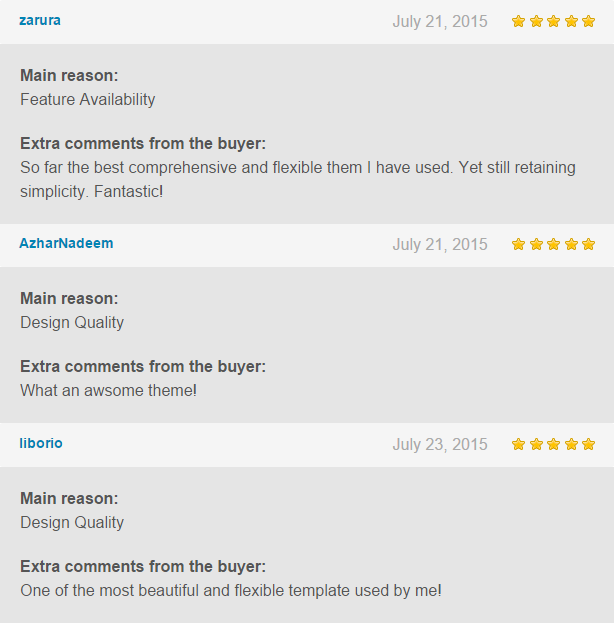Click the July 23, 2015 review date

coord(440,444)
